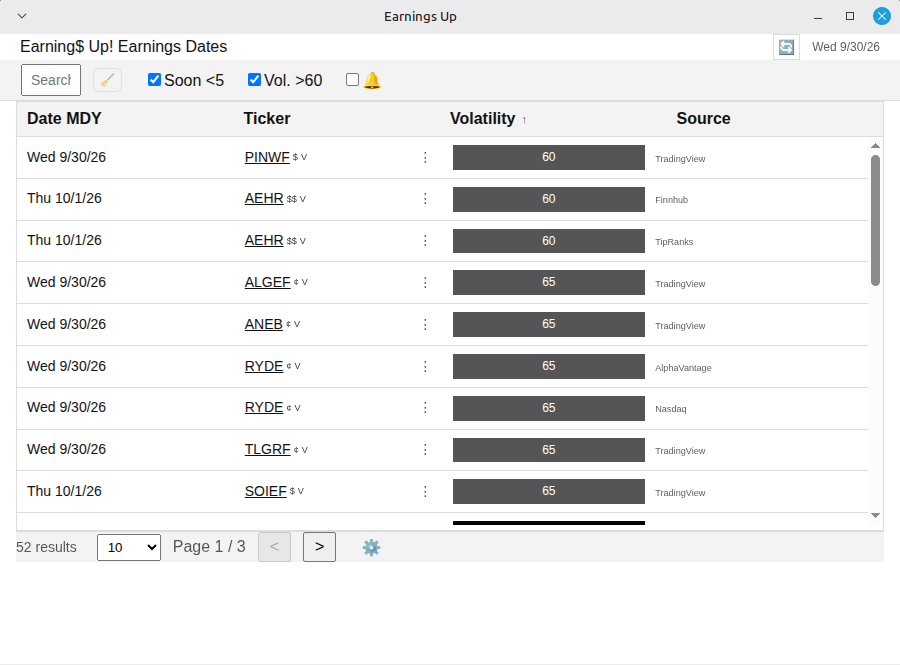Click the 'Nasdaq' source text
The image size is (900, 665).
tap(670, 409)
